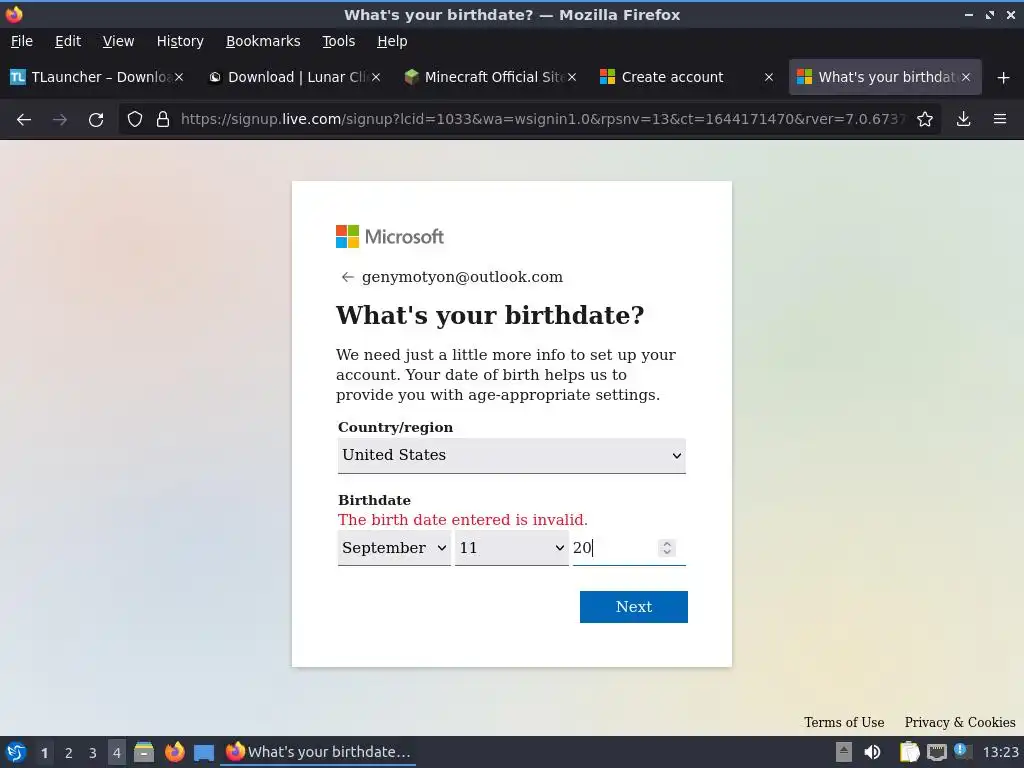
Task: Click the Microsoft logo
Action: pyautogui.click(x=390, y=236)
